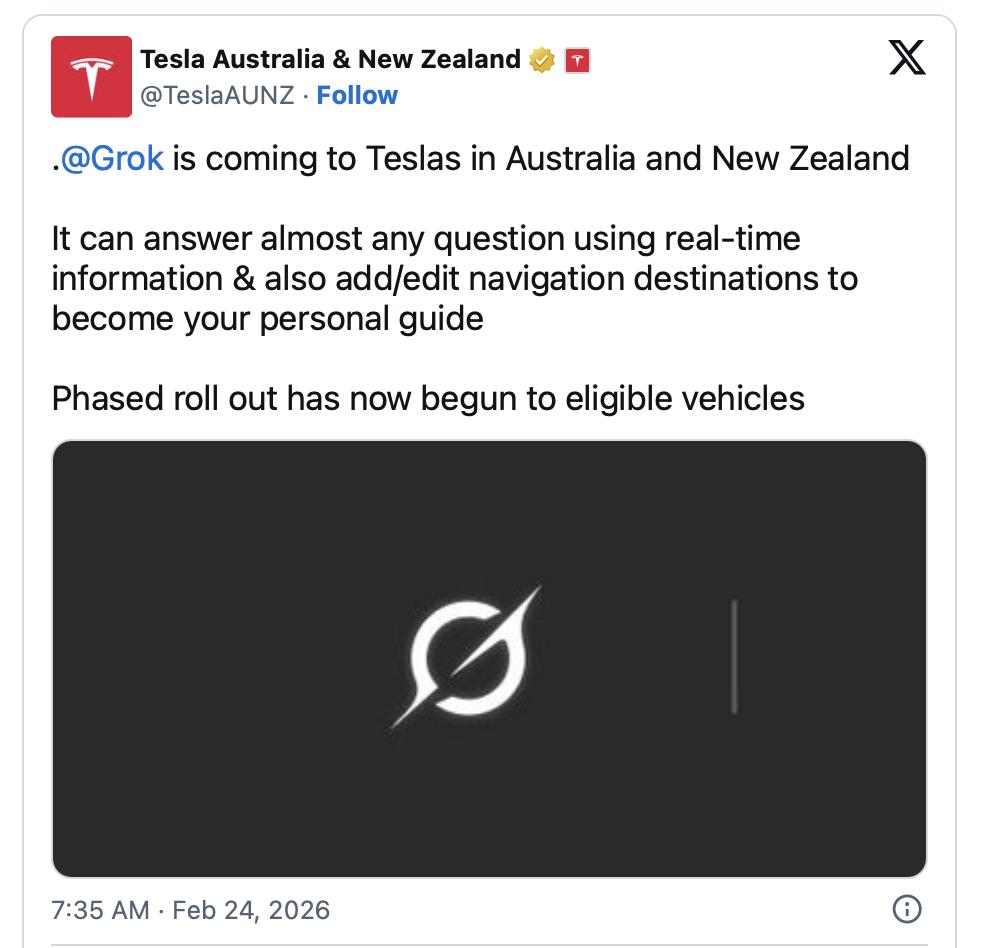Click the Tesla Australia & New Zealand name
Viewport: 986px width, 948px height.
coord(330,60)
